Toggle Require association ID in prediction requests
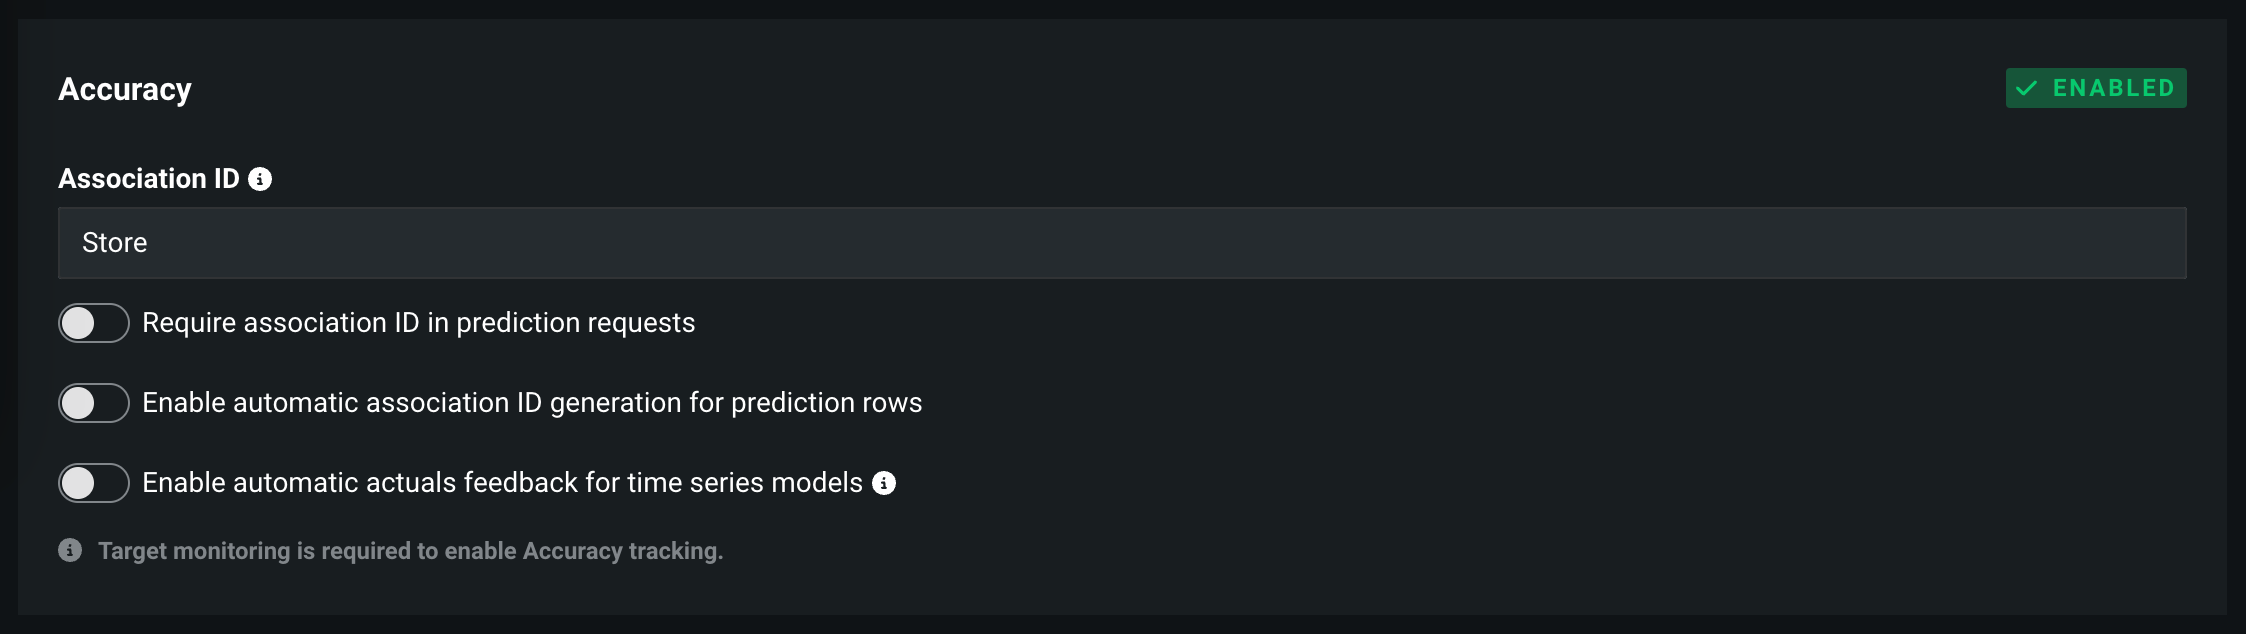The height and width of the screenshot is (634, 2246). point(94,323)
